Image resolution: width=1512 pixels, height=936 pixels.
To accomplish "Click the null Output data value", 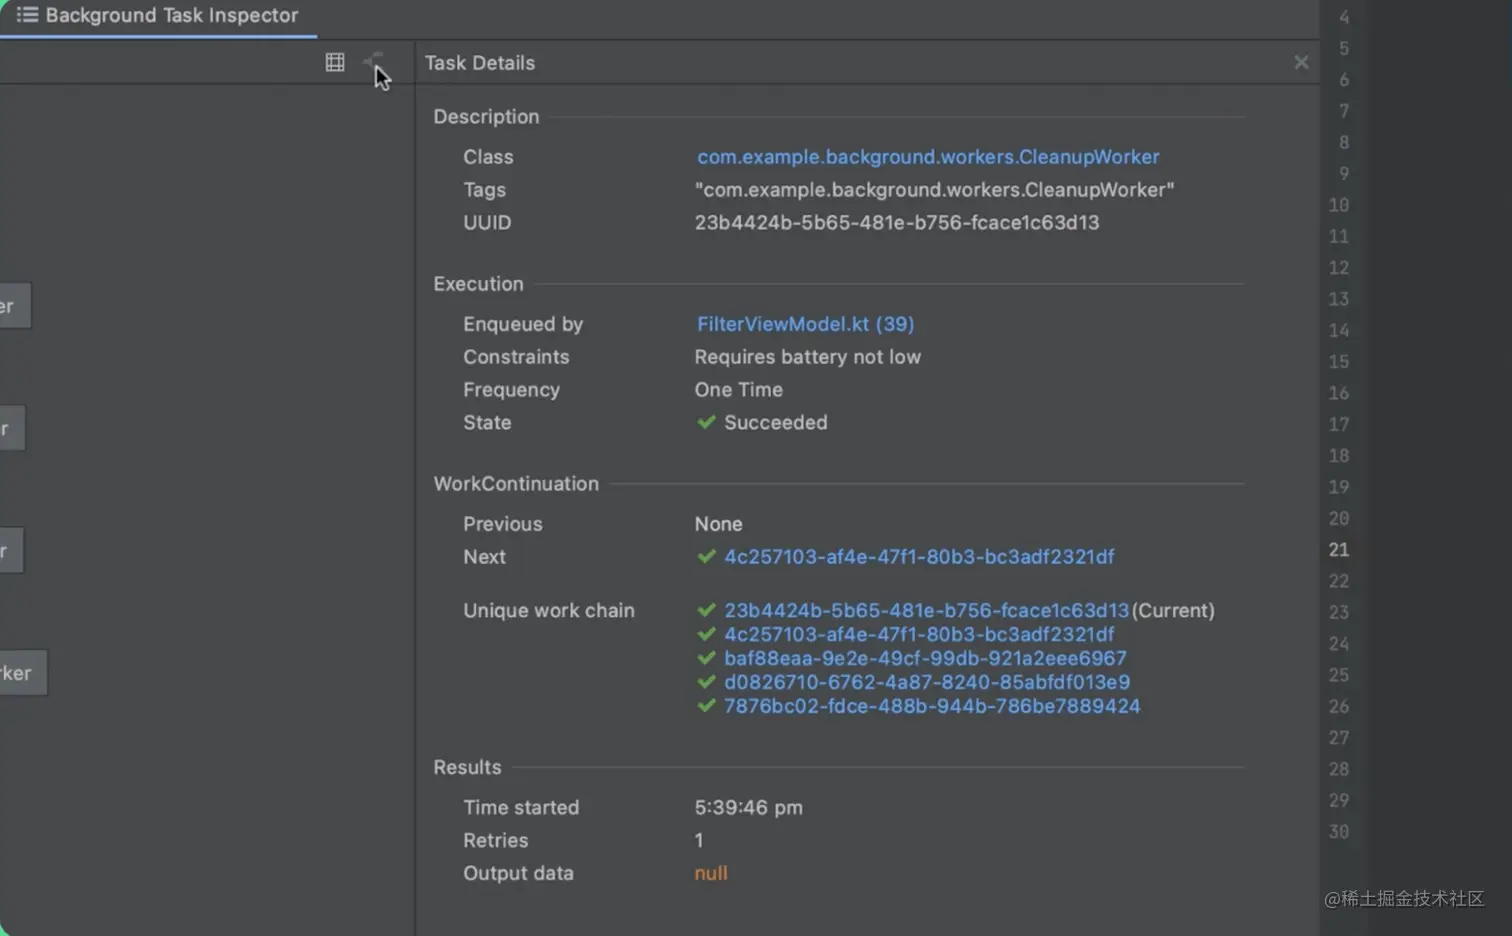I will pyautogui.click(x=710, y=873).
